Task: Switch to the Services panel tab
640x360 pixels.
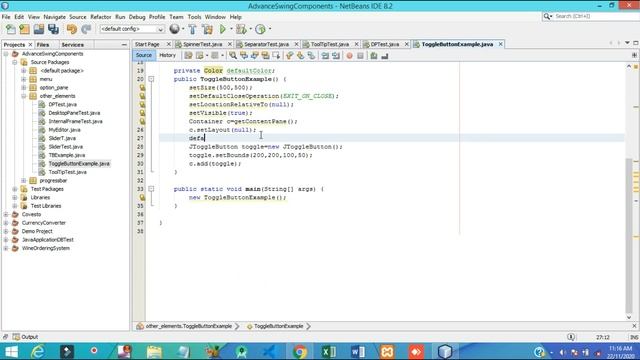Action: (x=73, y=44)
